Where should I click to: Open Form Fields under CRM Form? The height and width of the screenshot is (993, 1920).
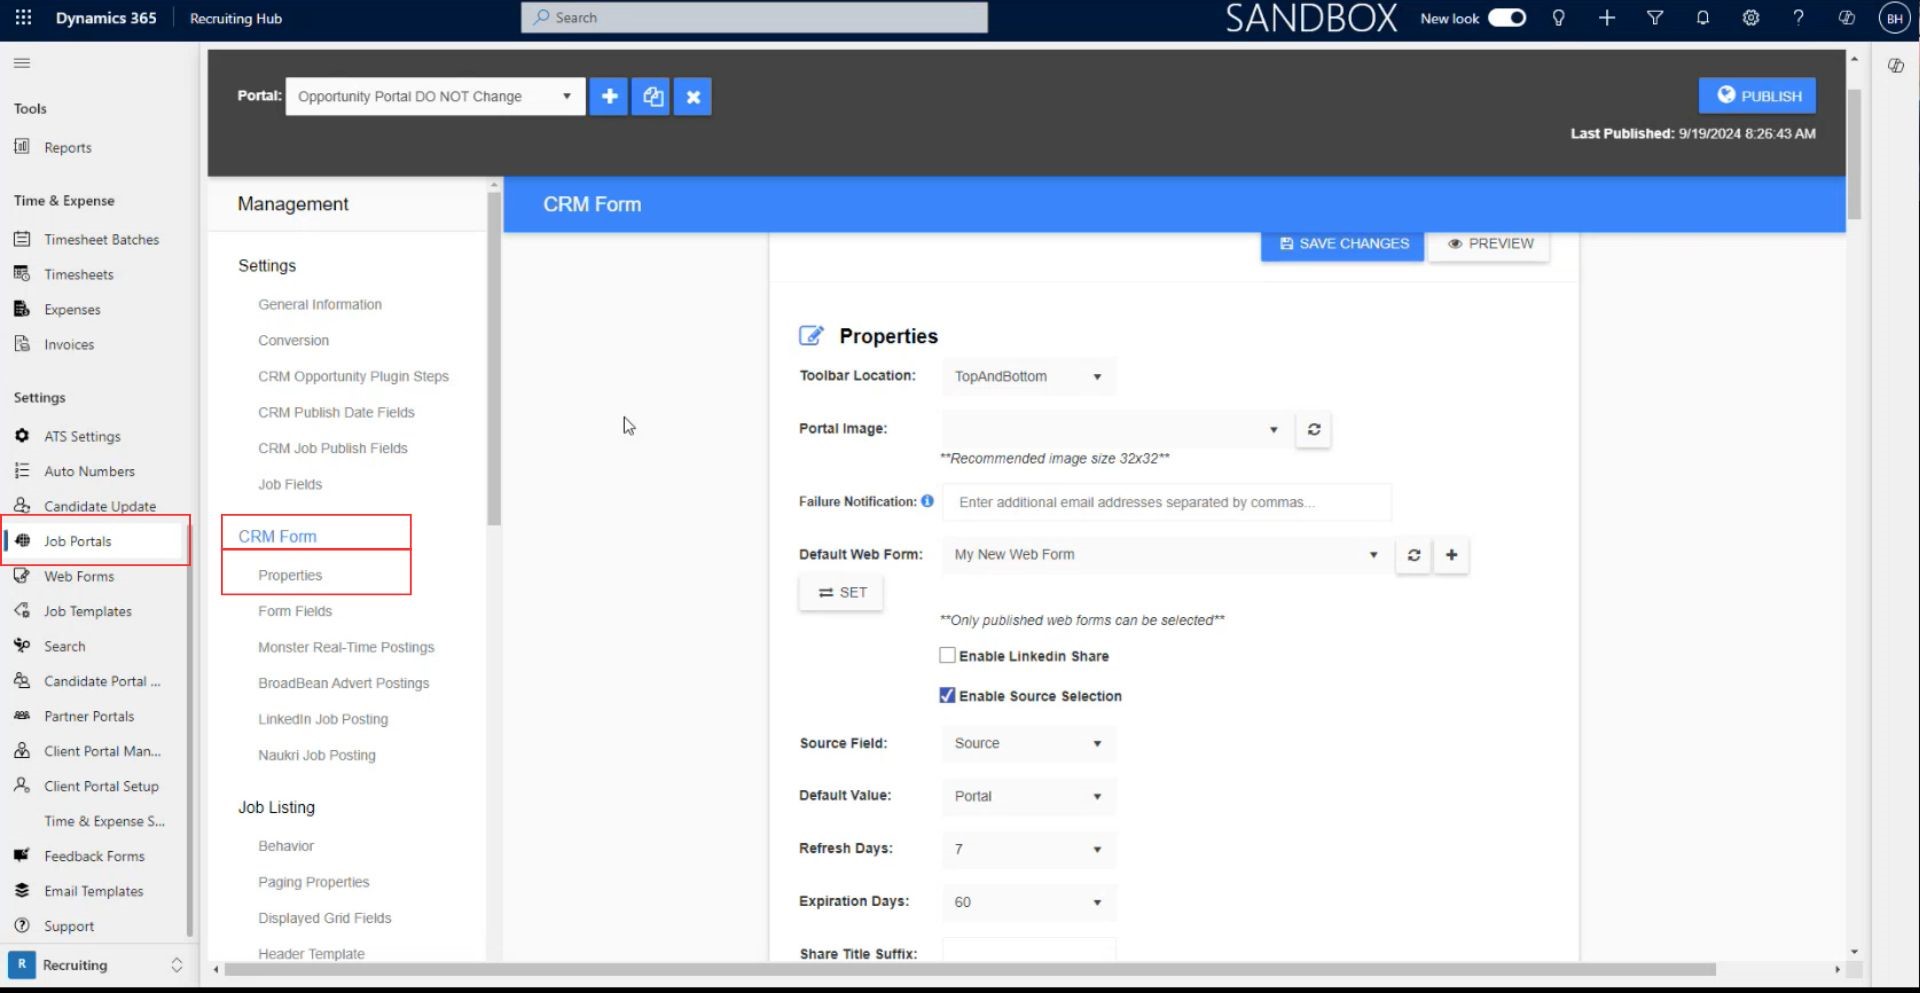[295, 612]
